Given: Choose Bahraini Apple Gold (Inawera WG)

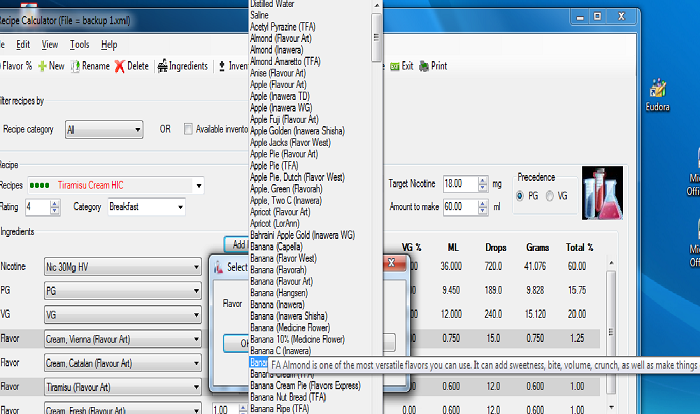Looking at the screenshot, I should 302,235.
